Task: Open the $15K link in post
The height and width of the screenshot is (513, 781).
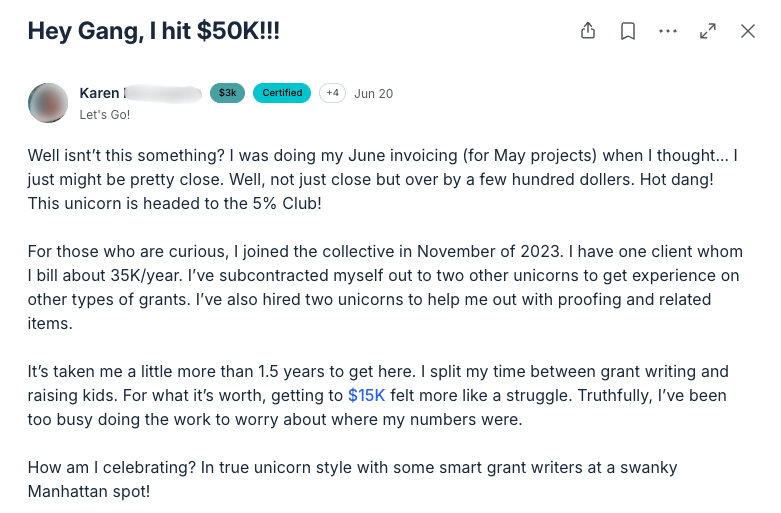Action: coord(366,395)
